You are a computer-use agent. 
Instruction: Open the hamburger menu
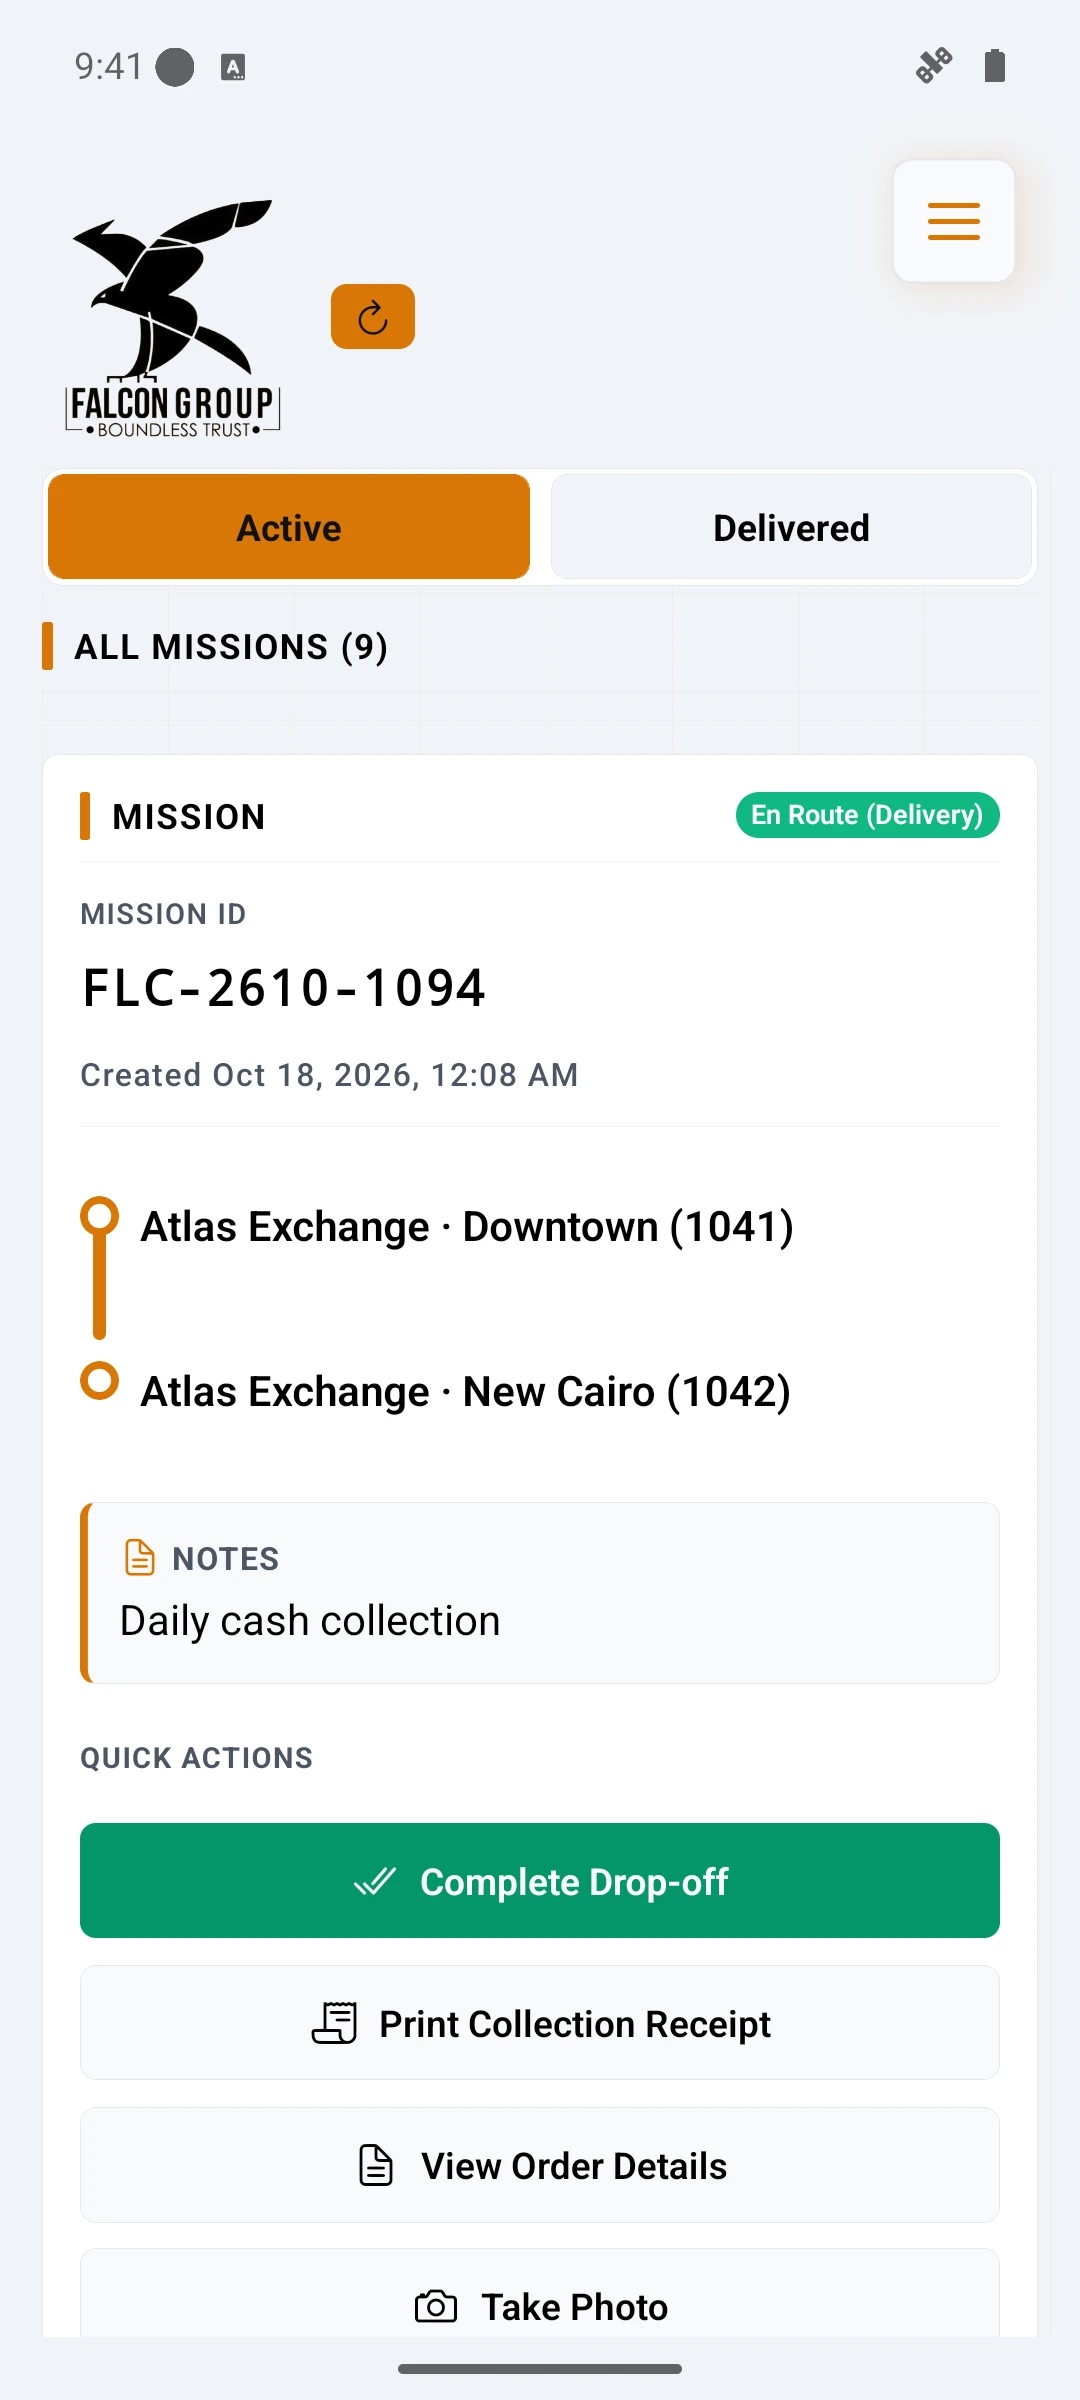[953, 221]
